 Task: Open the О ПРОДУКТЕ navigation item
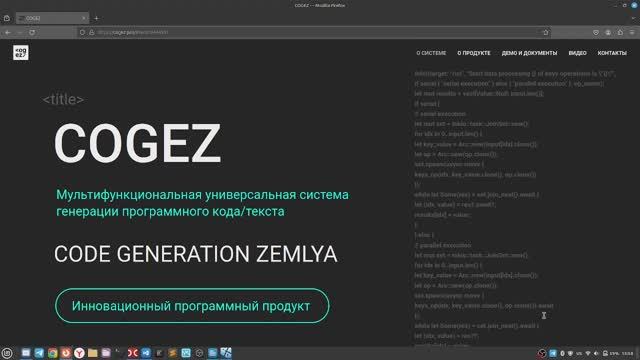click(473, 53)
